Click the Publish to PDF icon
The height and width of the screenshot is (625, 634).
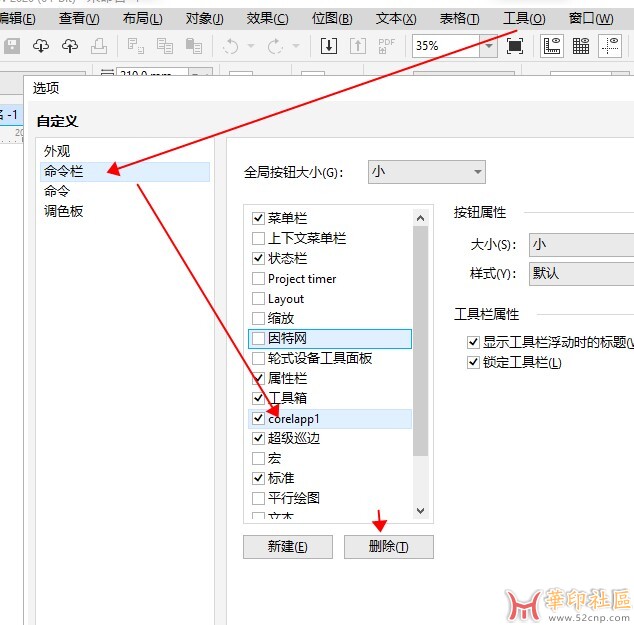(x=387, y=46)
